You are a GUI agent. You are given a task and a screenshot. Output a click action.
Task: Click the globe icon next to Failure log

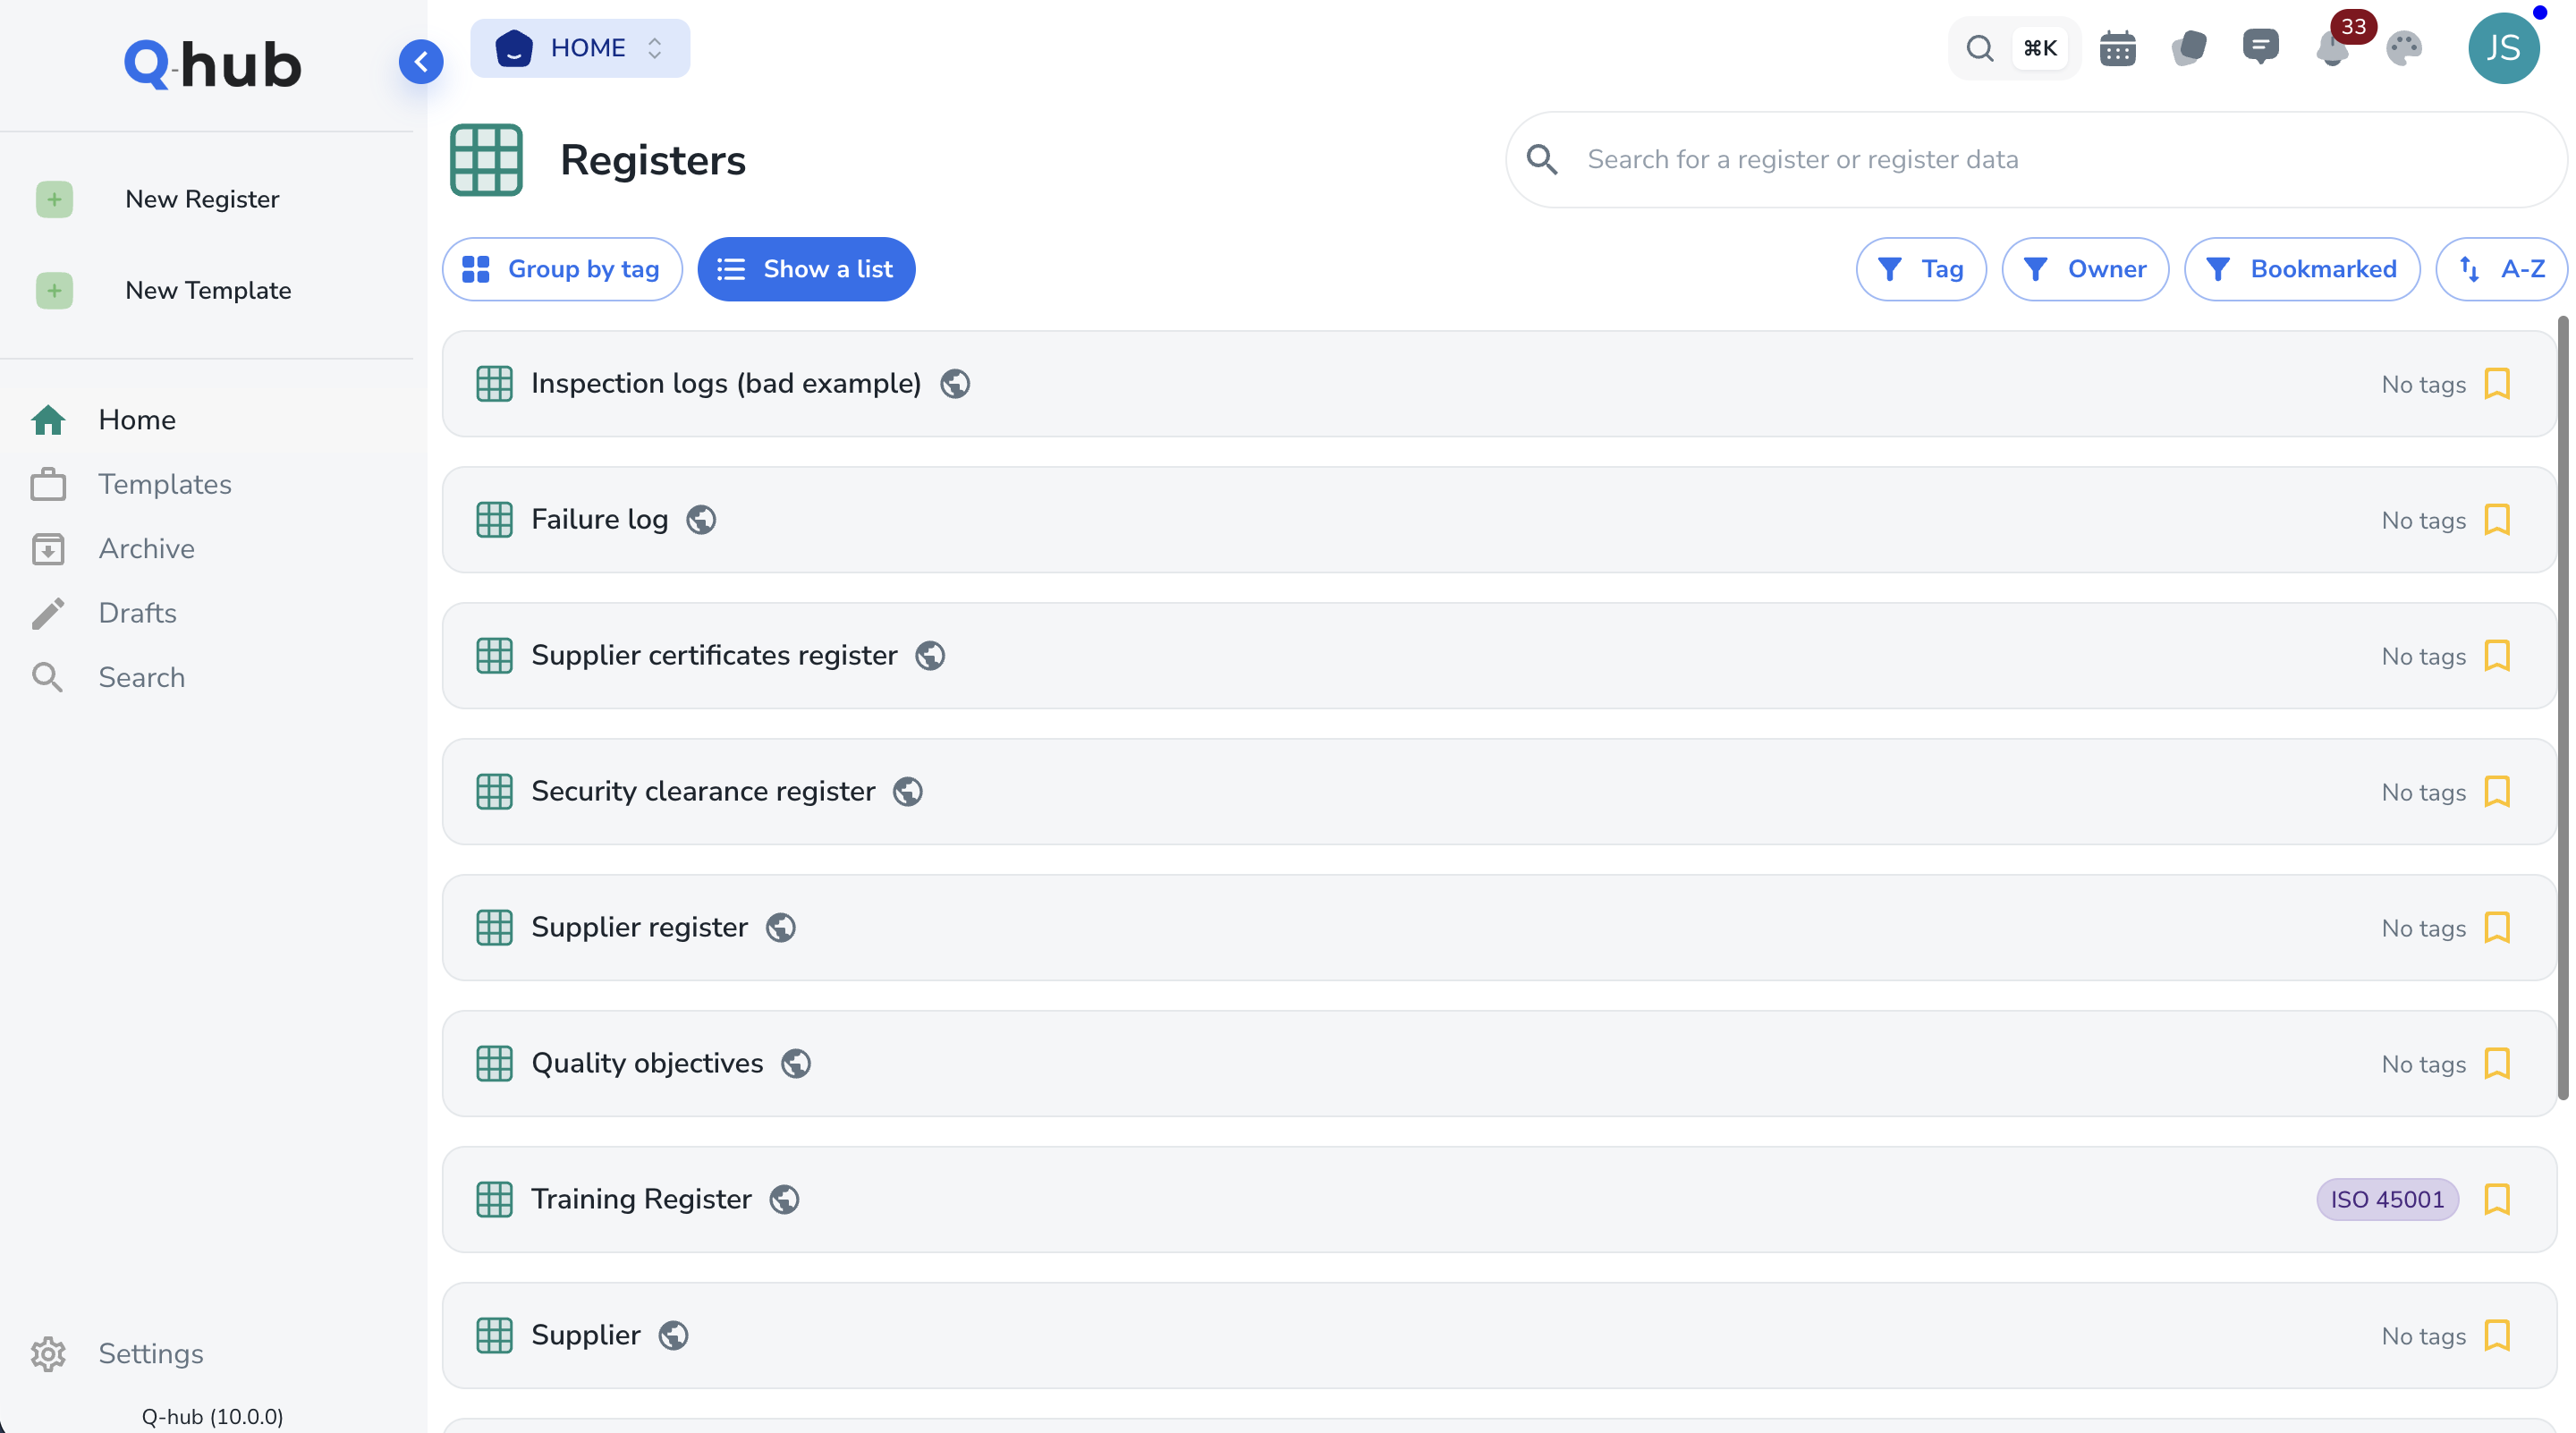click(x=701, y=519)
